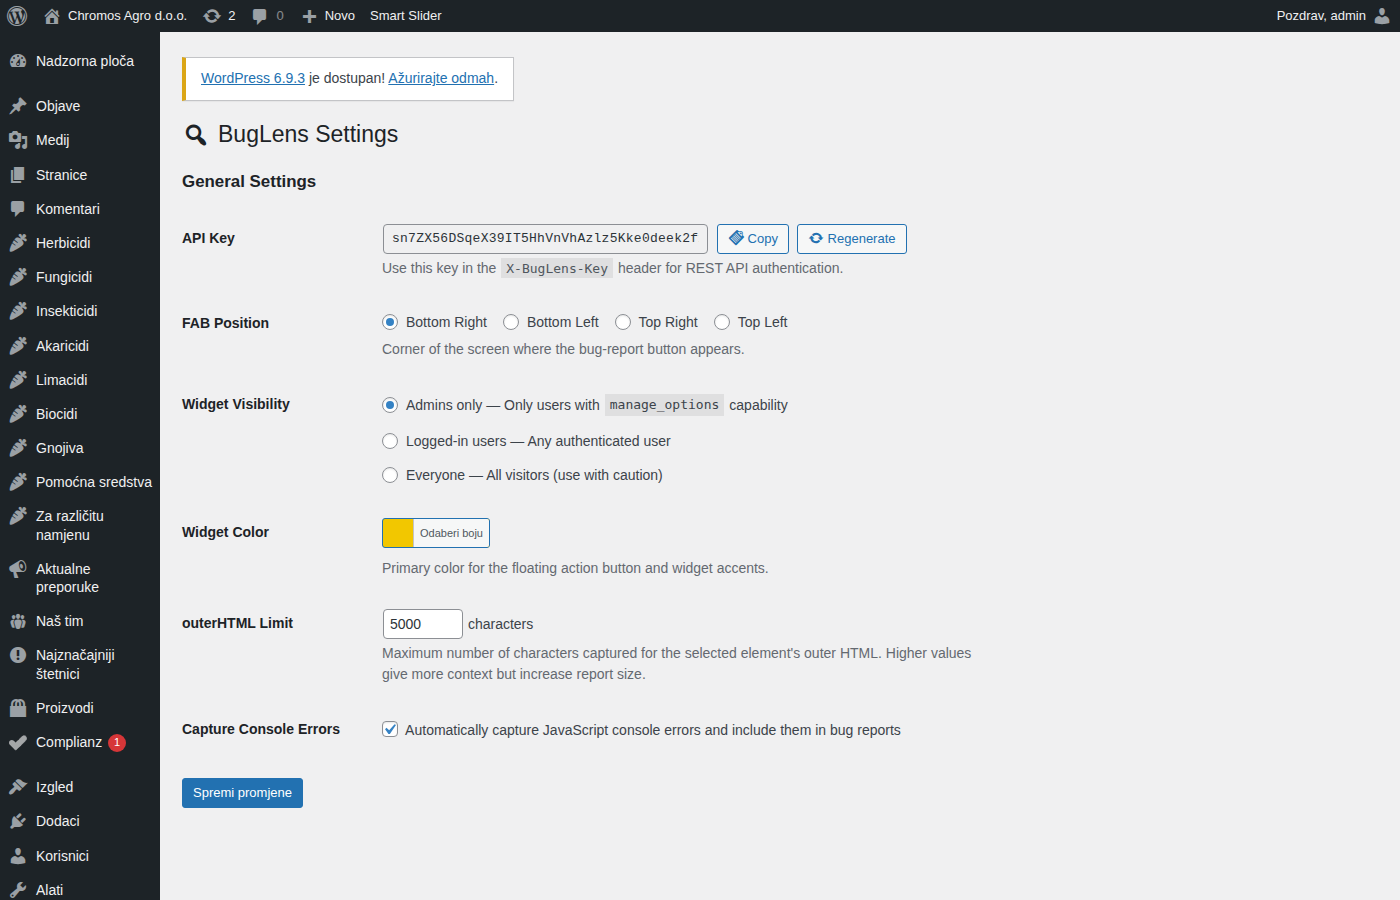Select Bottom Left FAB position

pos(511,322)
